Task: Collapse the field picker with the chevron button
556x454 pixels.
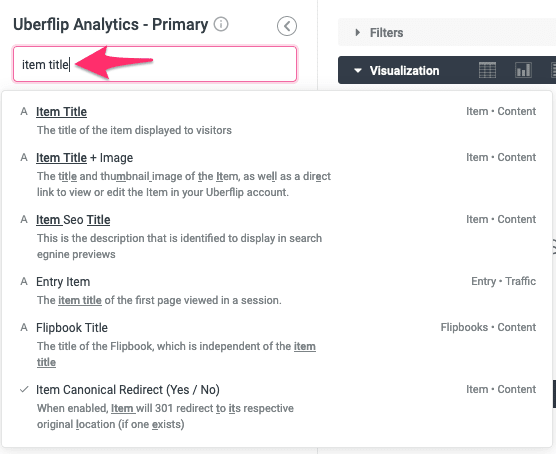Action: coord(287,26)
